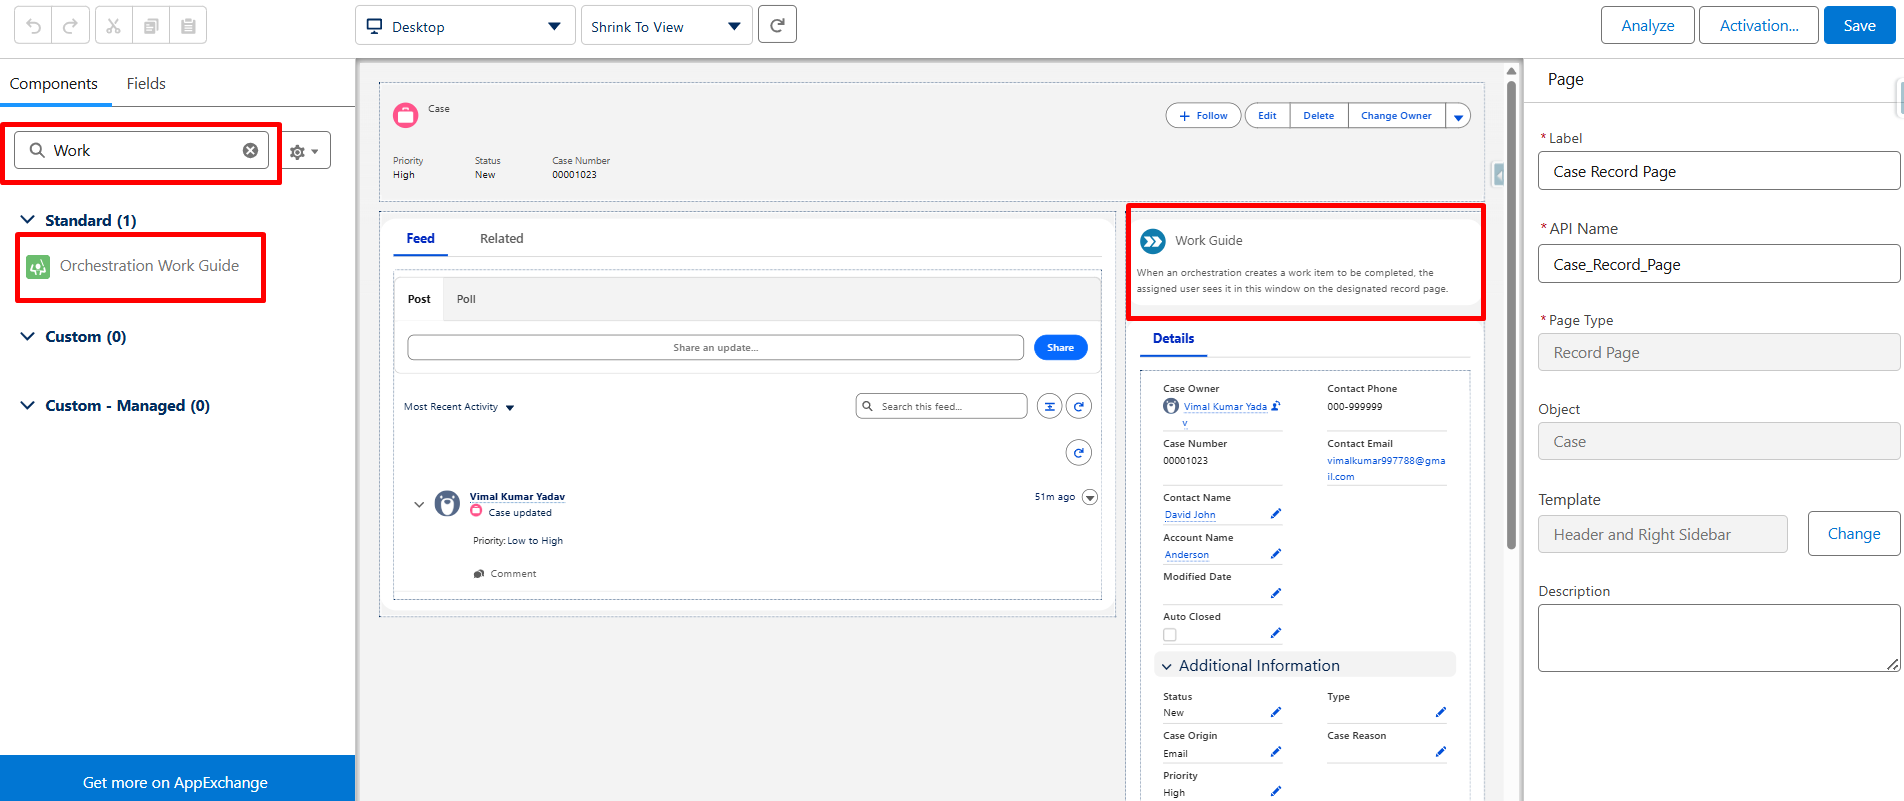This screenshot has width=1904, height=801.
Task: Toggle the Auto Closed checkbox
Action: pyautogui.click(x=1170, y=635)
